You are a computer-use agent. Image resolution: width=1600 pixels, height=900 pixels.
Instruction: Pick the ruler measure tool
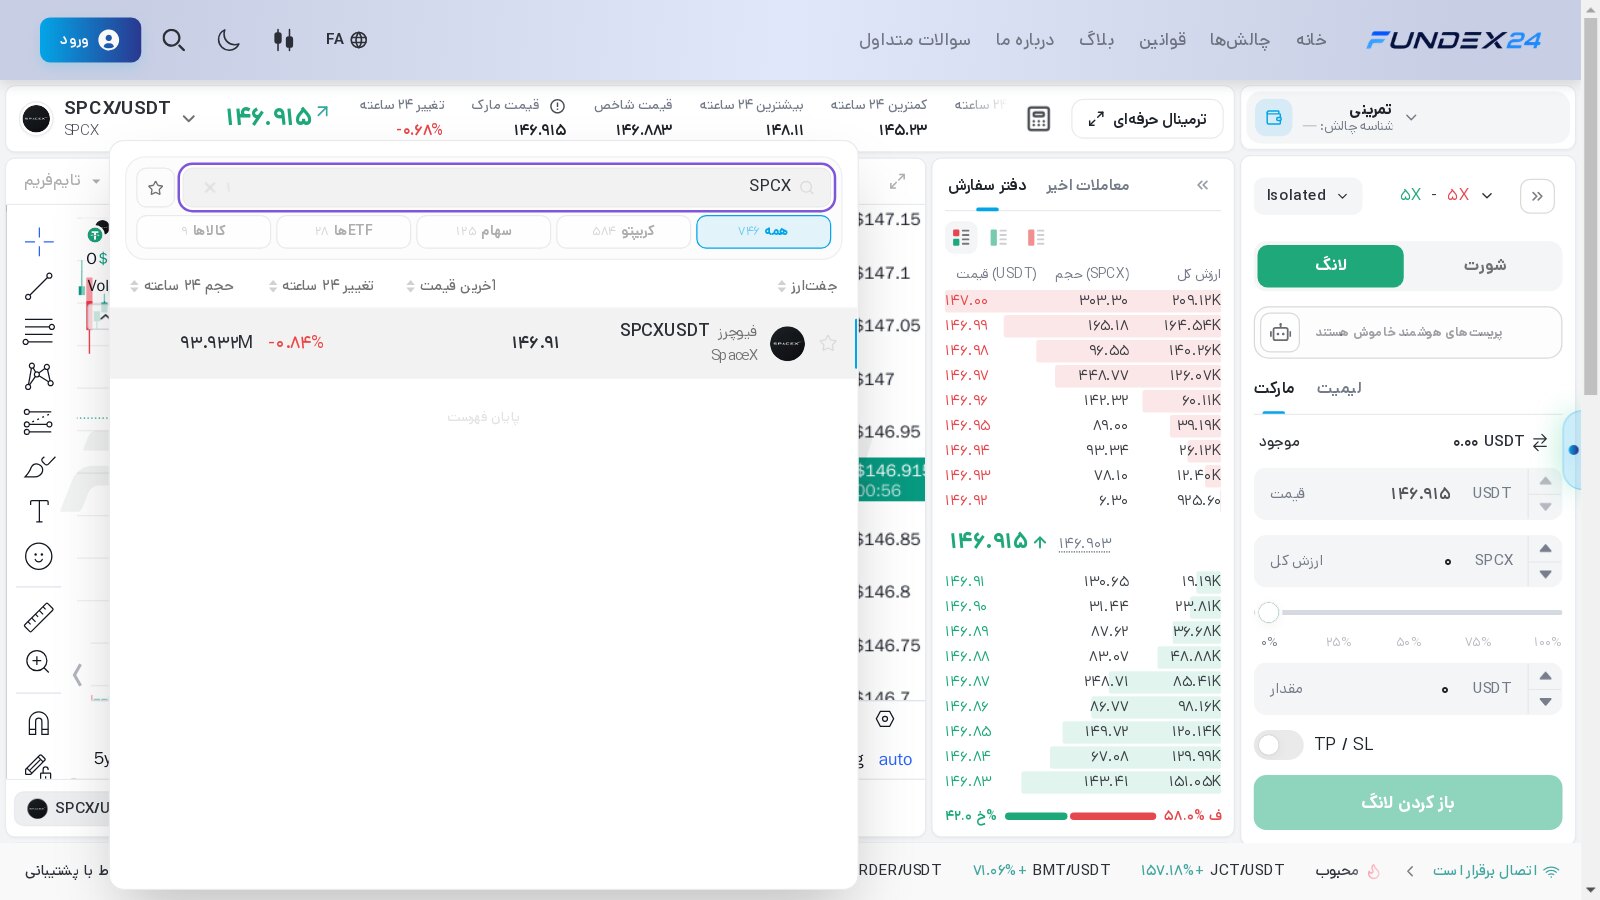(x=39, y=618)
